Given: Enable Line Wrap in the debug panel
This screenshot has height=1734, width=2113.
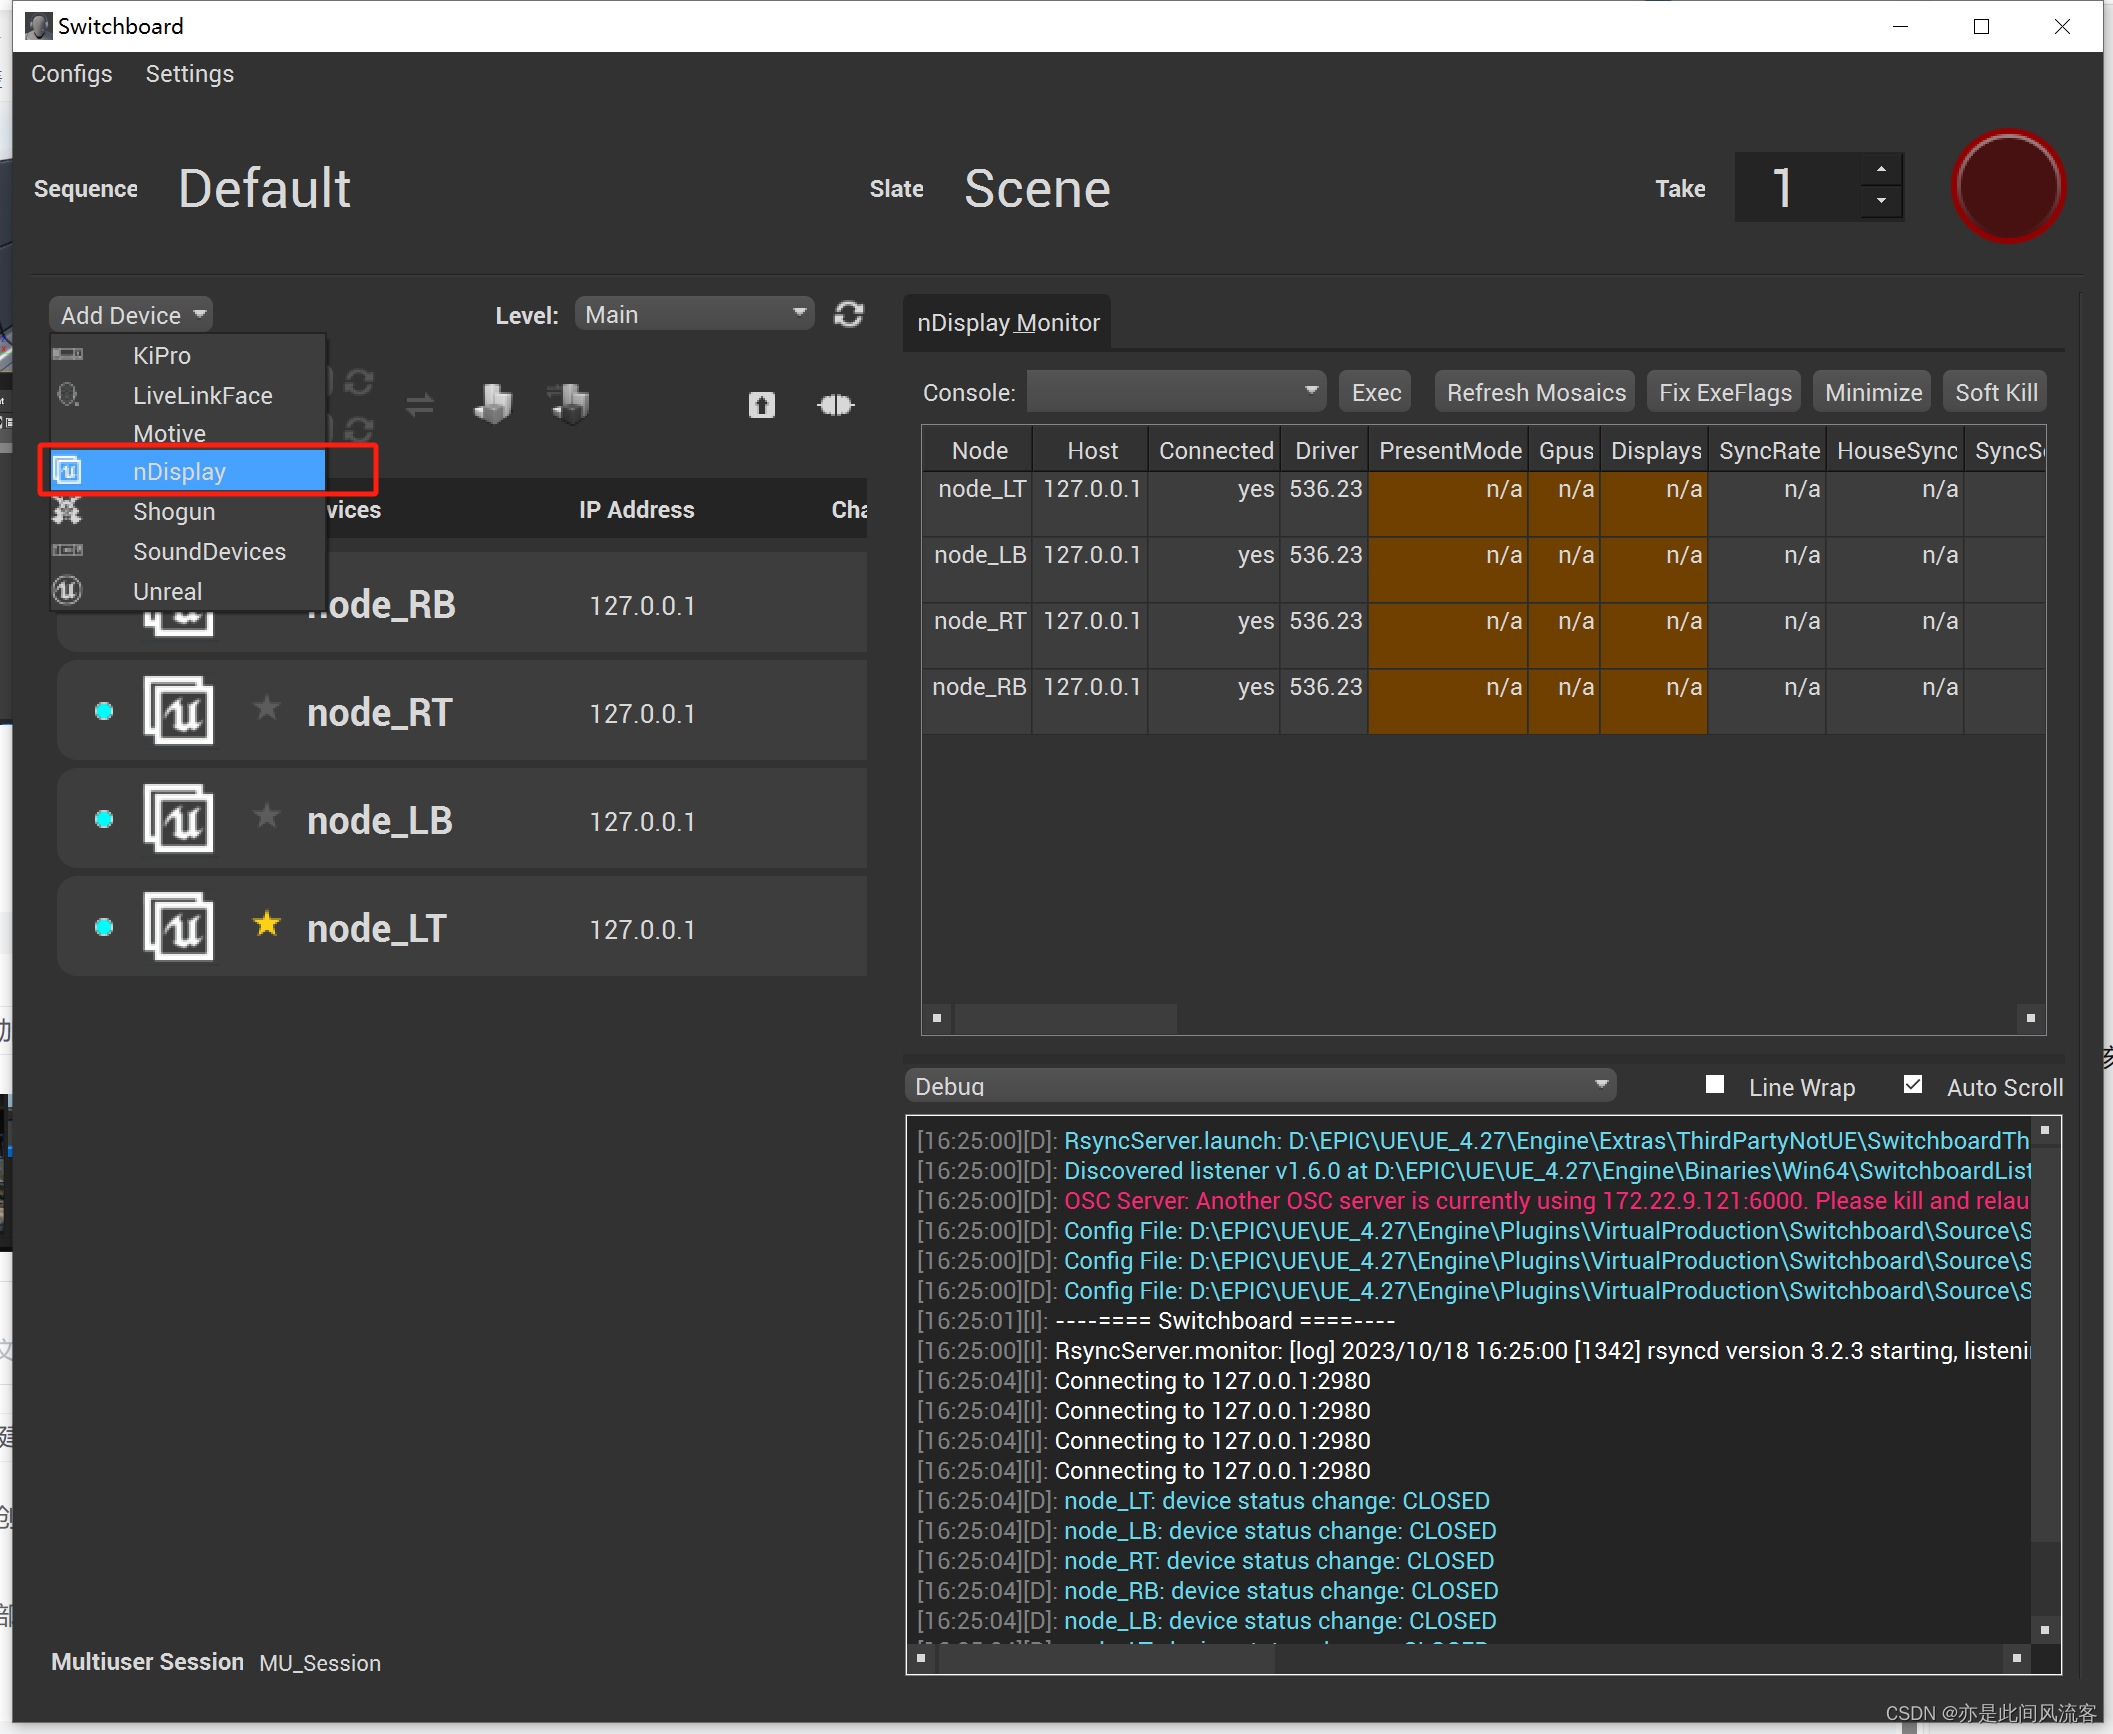Looking at the screenshot, I should tap(1714, 1084).
